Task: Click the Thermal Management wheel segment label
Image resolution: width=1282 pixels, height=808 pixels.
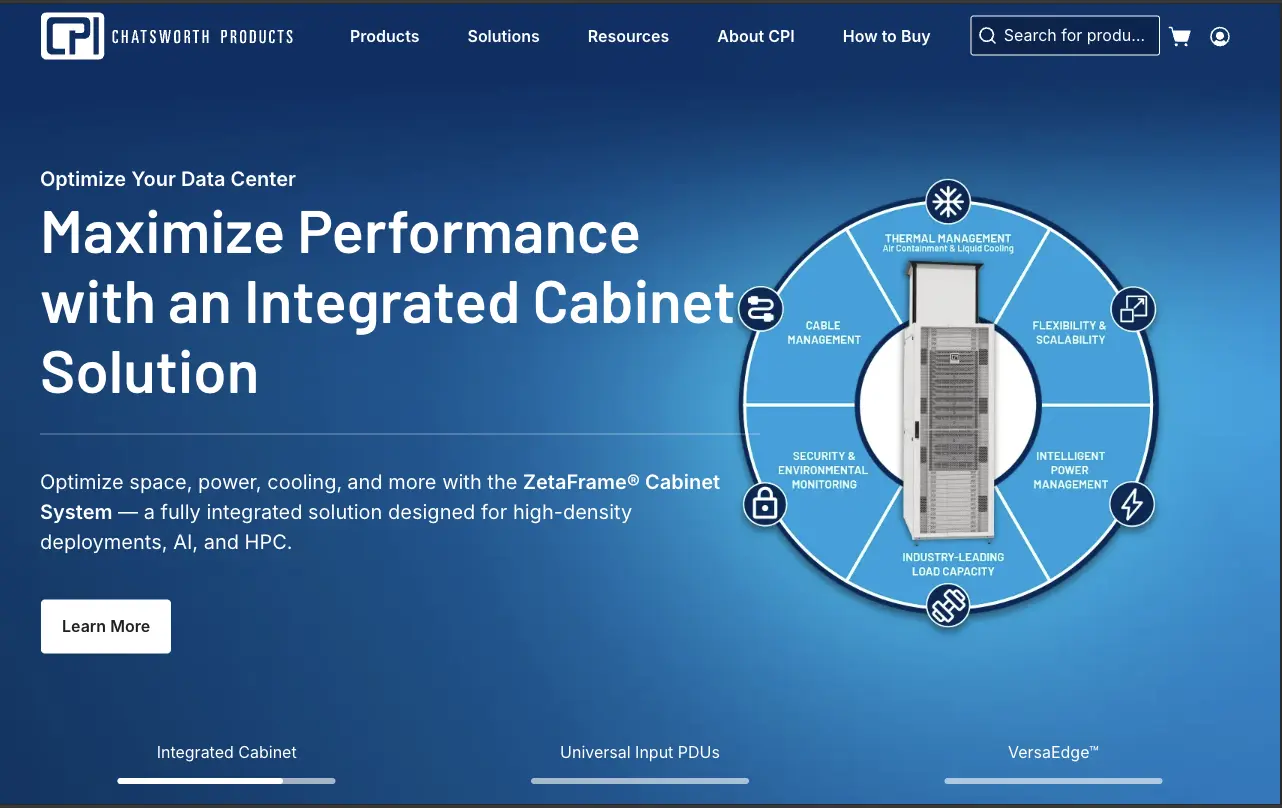Action: tap(948, 243)
